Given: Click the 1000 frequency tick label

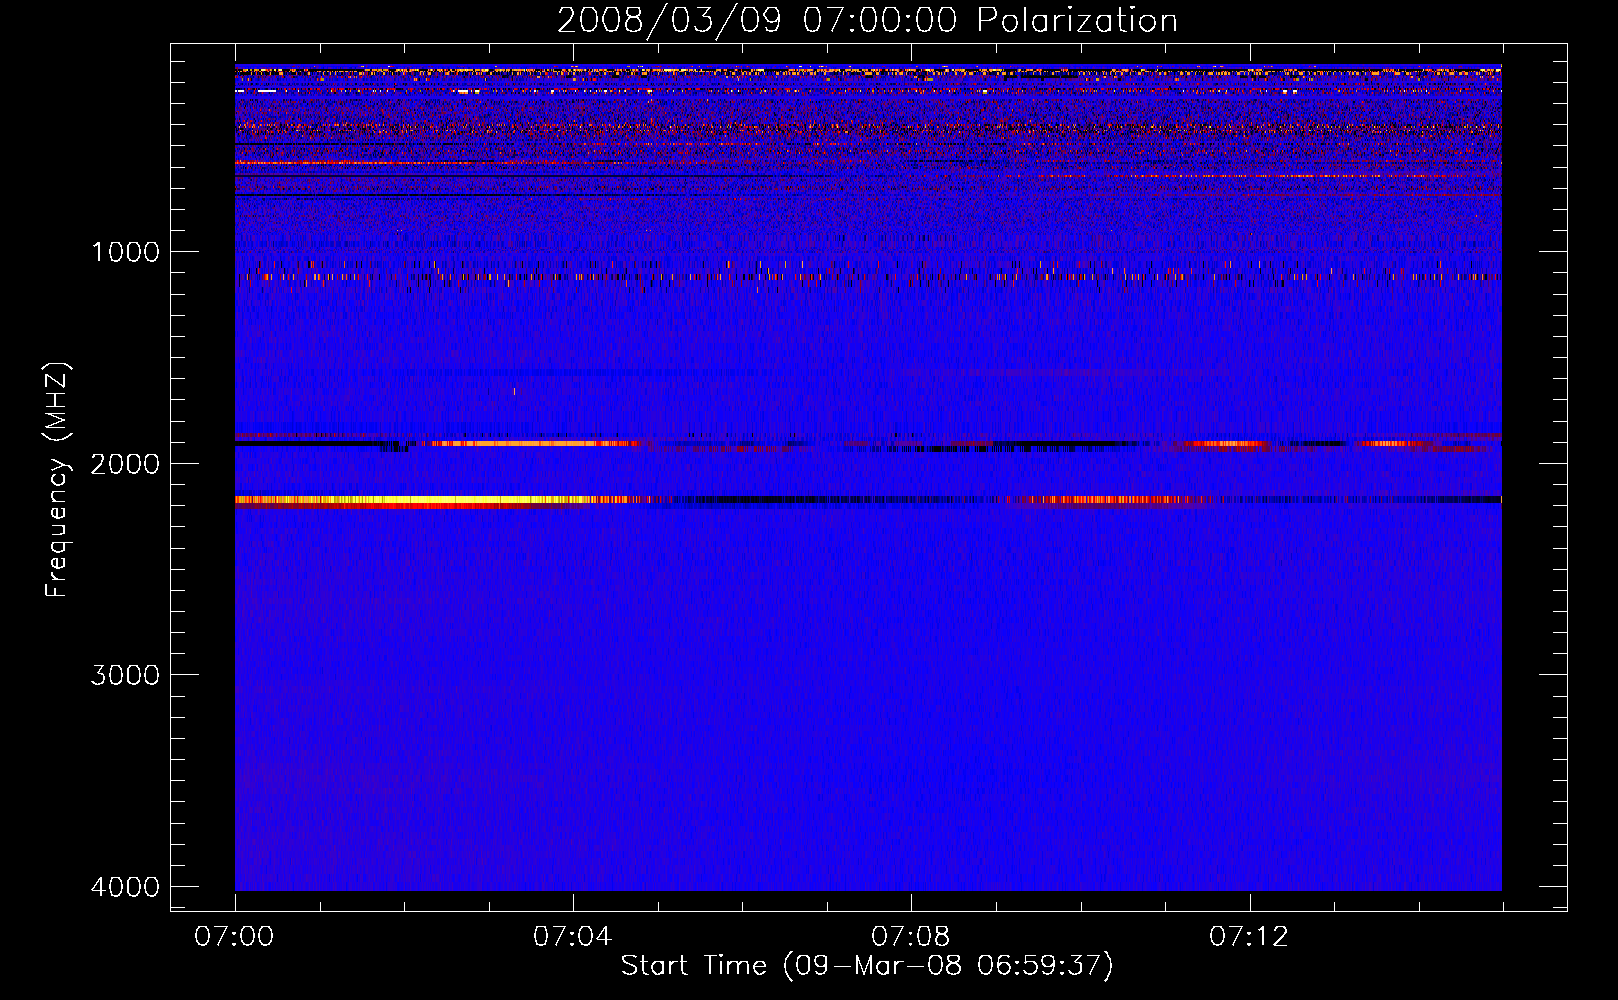Looking at the screenshot, I should click(x=125, y=252).
